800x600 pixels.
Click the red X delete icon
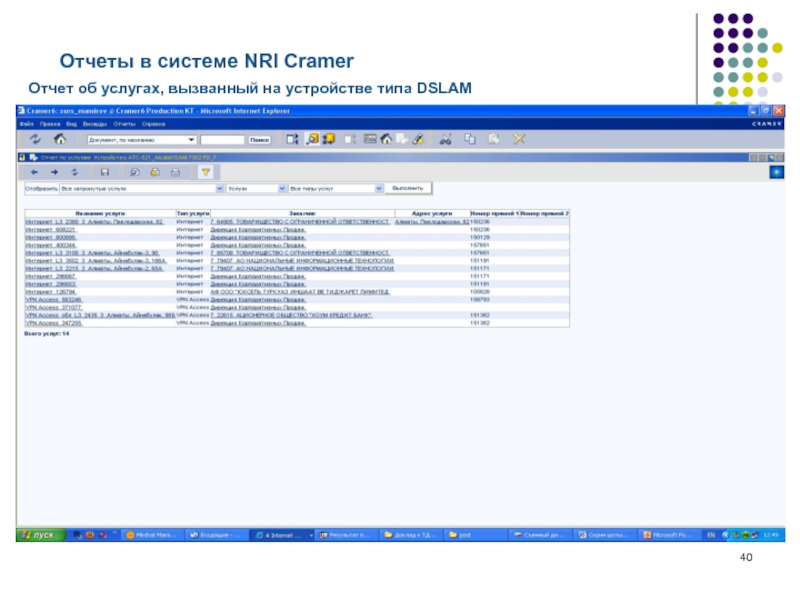[x=518, y=140]
